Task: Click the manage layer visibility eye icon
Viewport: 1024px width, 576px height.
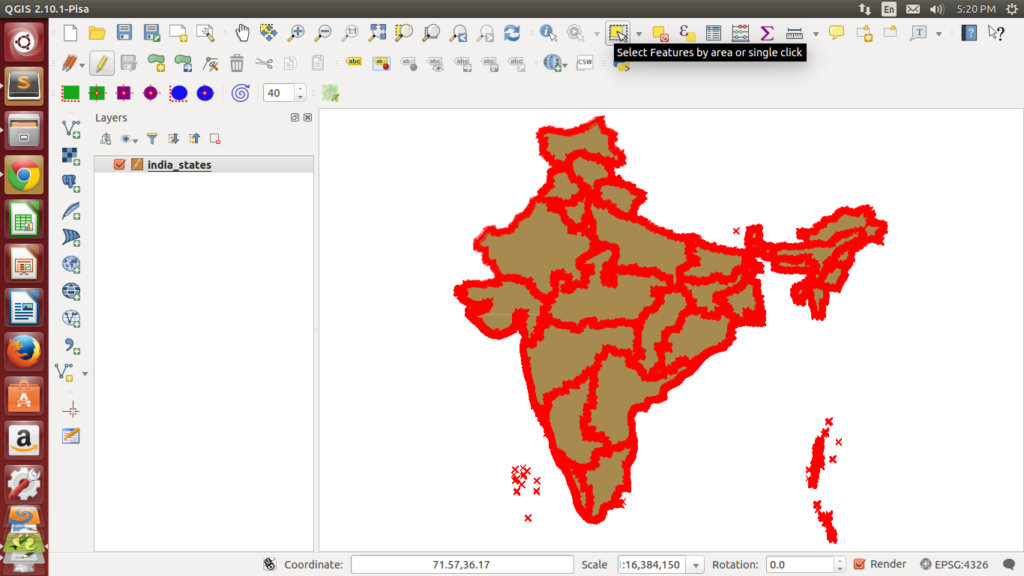Action: point(126,139)
